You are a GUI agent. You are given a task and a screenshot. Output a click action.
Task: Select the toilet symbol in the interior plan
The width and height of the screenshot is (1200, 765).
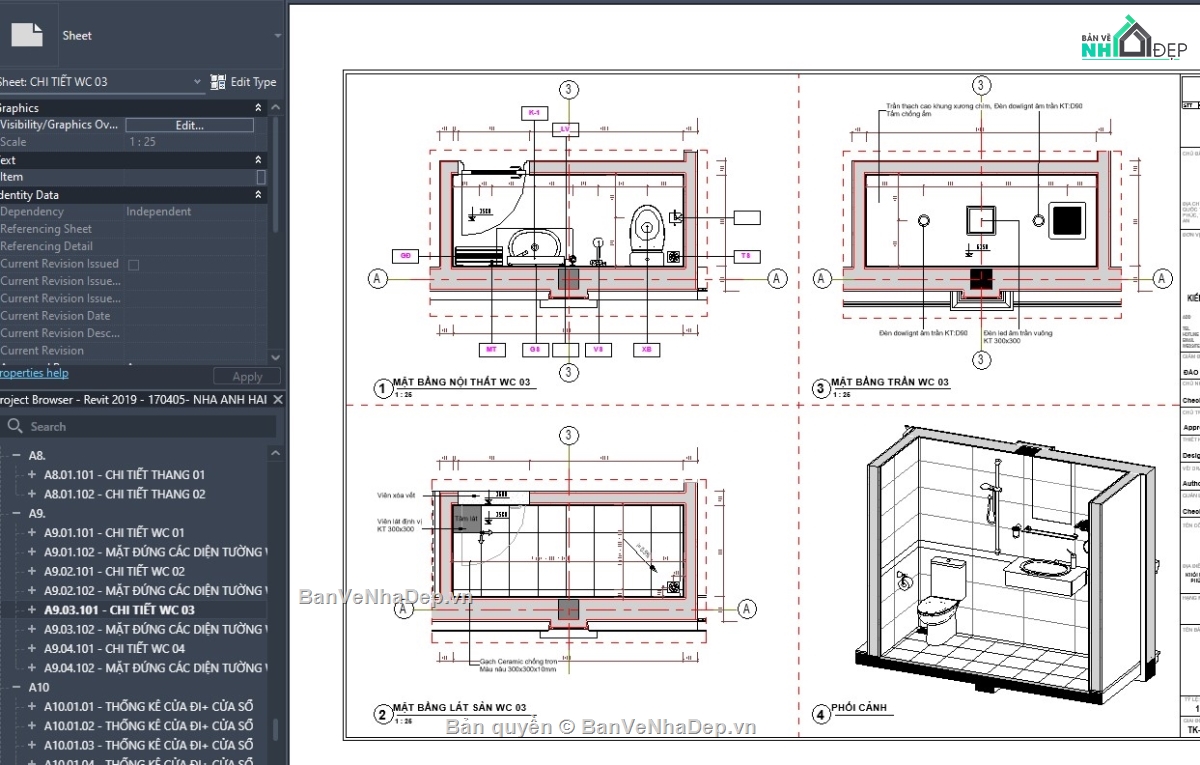pos(647,234)
